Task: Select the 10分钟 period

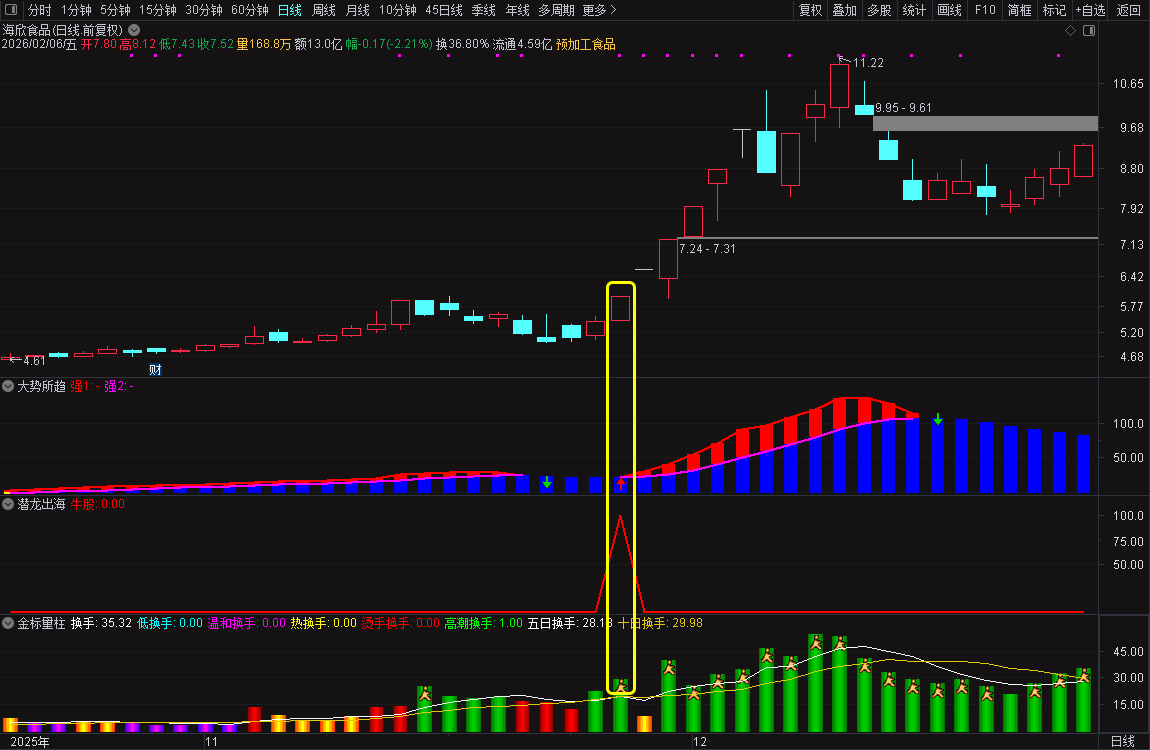Action: [398, 10]
